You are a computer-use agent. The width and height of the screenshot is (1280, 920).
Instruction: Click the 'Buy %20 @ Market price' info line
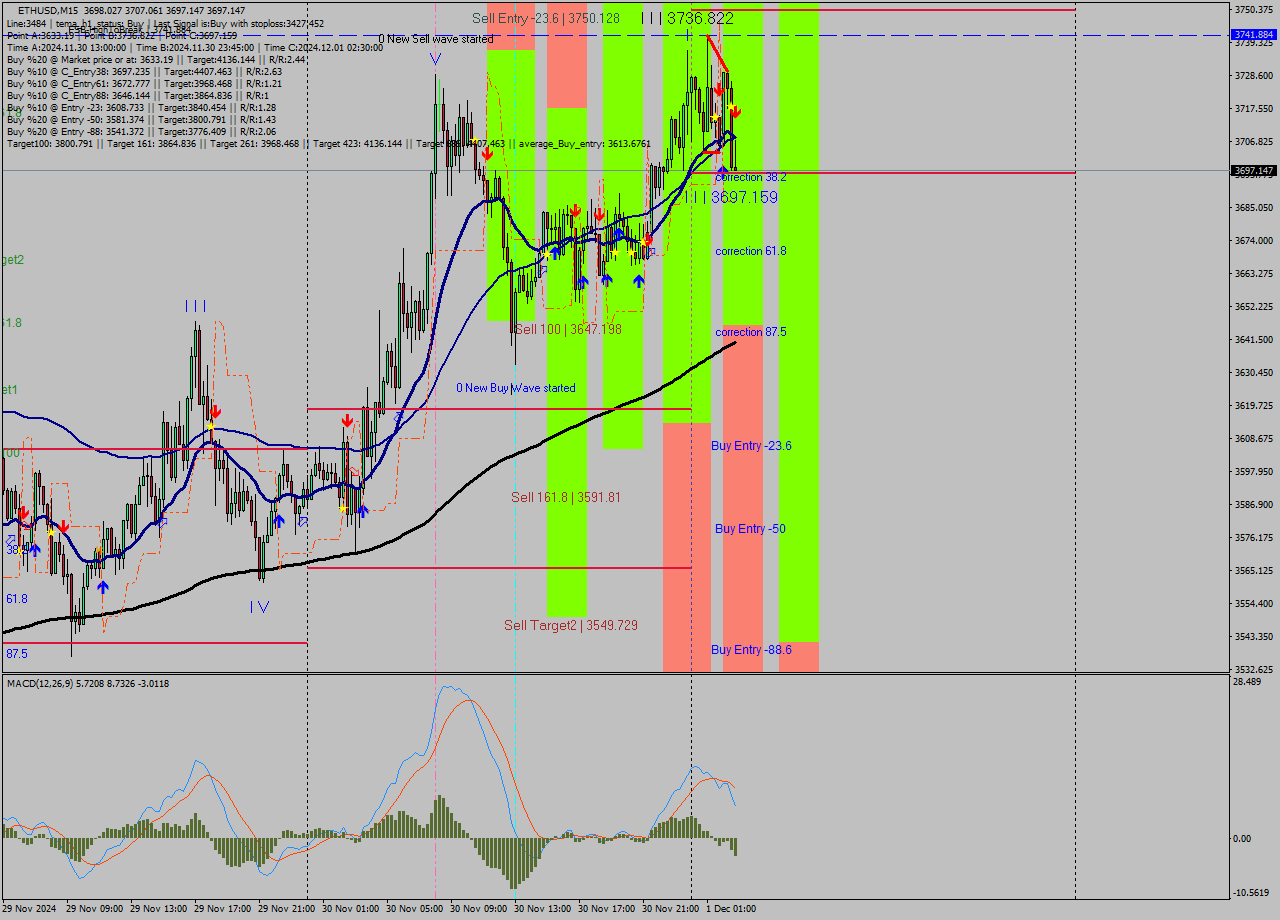pos(156,59)
